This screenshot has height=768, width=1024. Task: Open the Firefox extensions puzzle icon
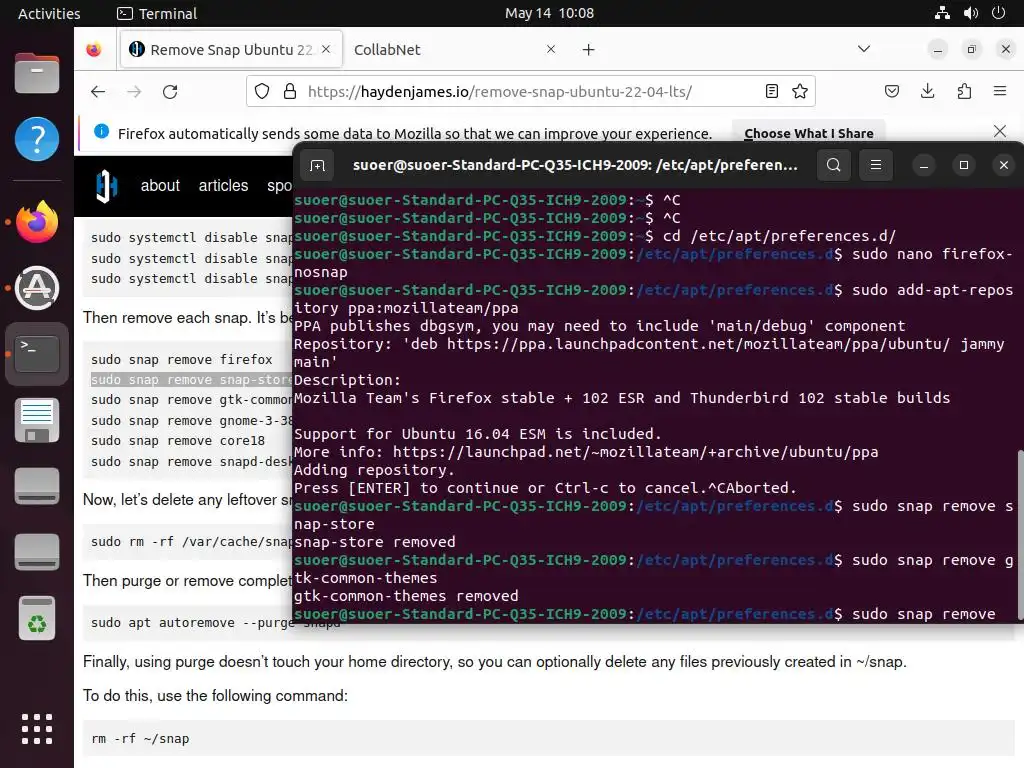pos(964,91)
